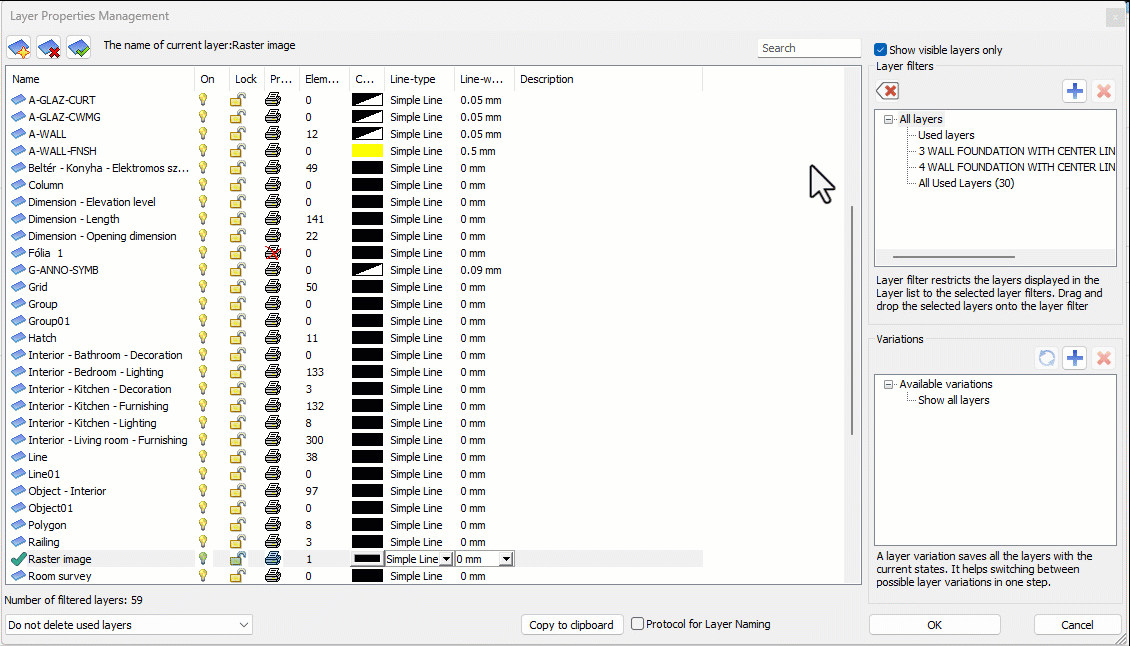Select Used layers filter

tap(946, 136)
